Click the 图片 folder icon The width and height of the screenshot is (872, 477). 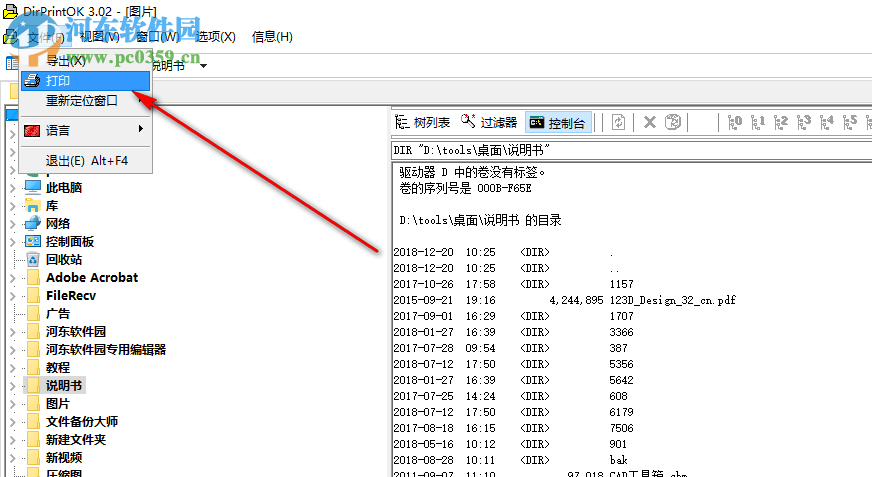coord(33,404)
